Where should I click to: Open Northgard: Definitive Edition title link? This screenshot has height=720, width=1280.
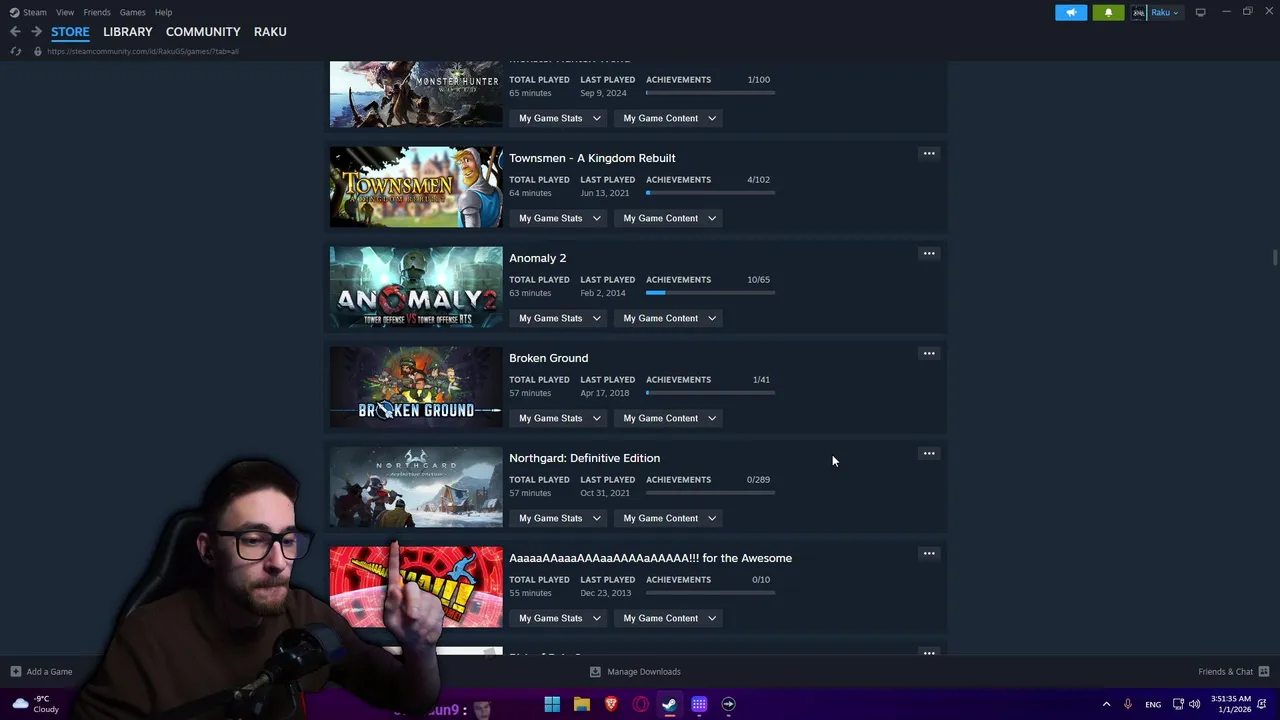(584, 458)
